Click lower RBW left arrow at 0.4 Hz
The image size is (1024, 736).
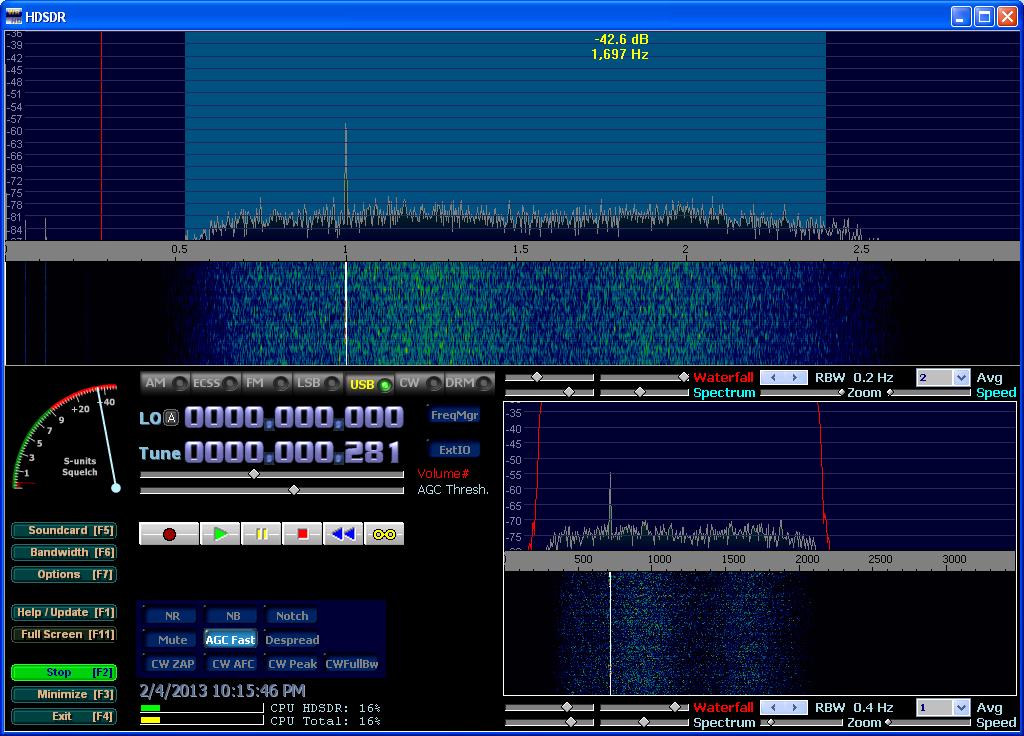773,708
